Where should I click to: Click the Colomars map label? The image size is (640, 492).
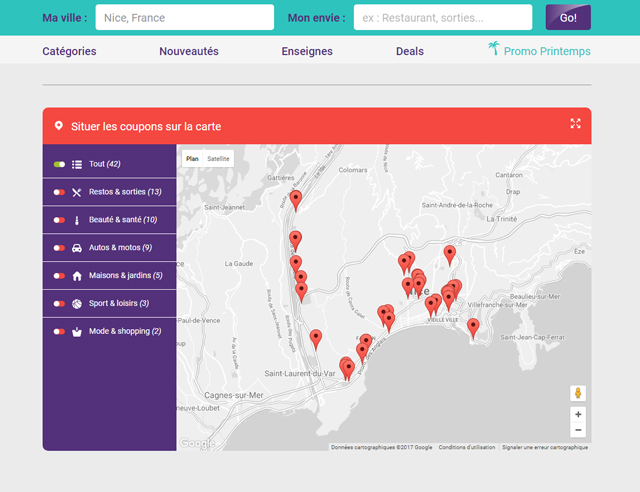click(353, 170)
